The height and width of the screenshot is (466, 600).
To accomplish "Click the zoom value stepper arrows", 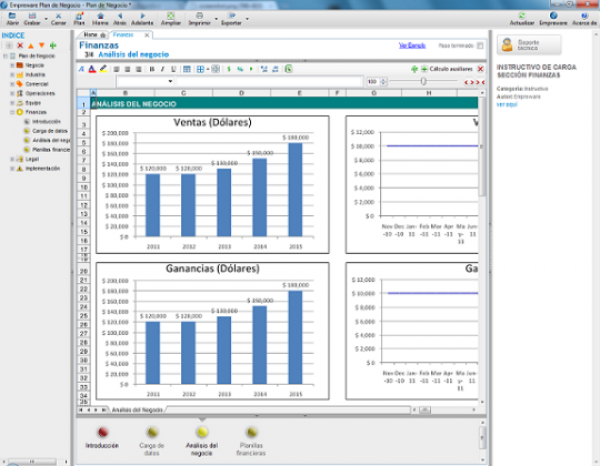I will point(383,81).
